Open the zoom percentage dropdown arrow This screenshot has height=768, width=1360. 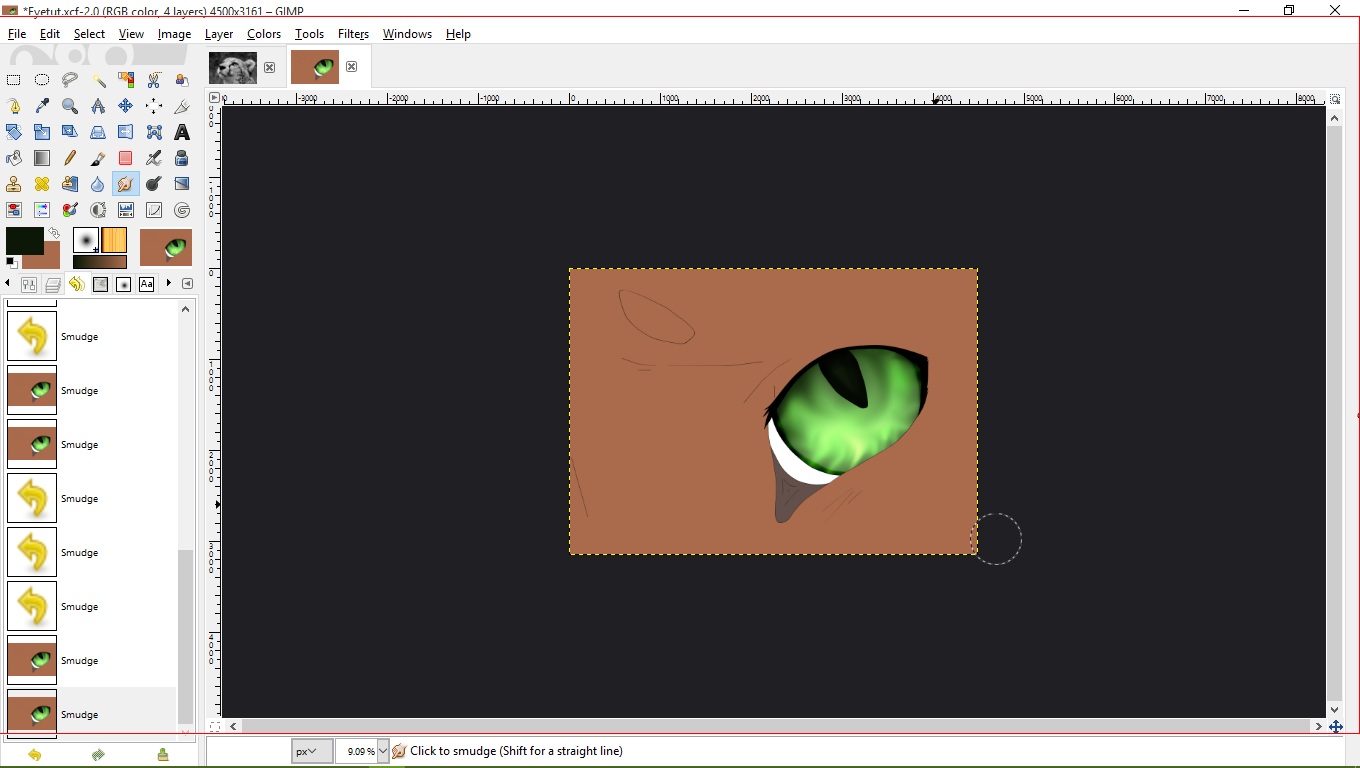[x=383, y=751]
